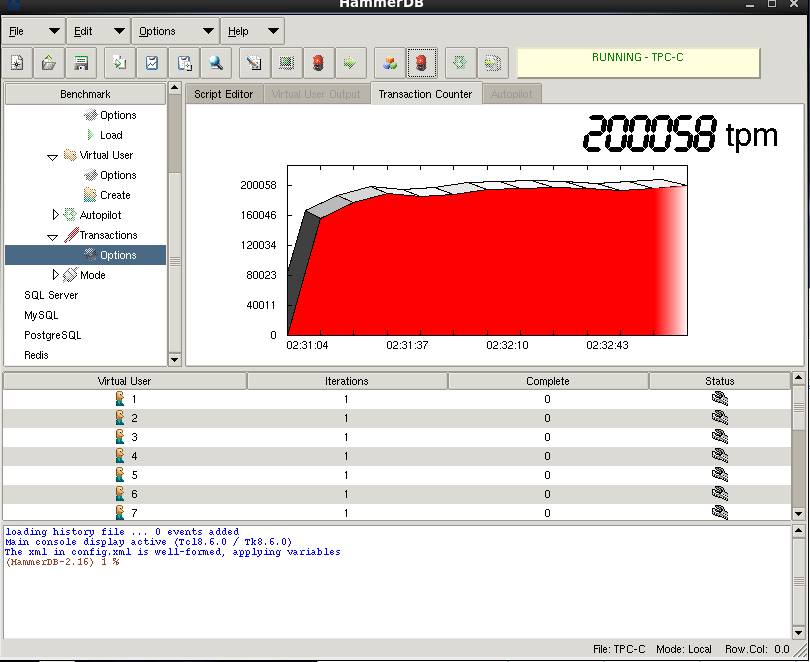Click the Iterations column header
This screenshot has width=810, height=662.
click(x=347, y=381)
